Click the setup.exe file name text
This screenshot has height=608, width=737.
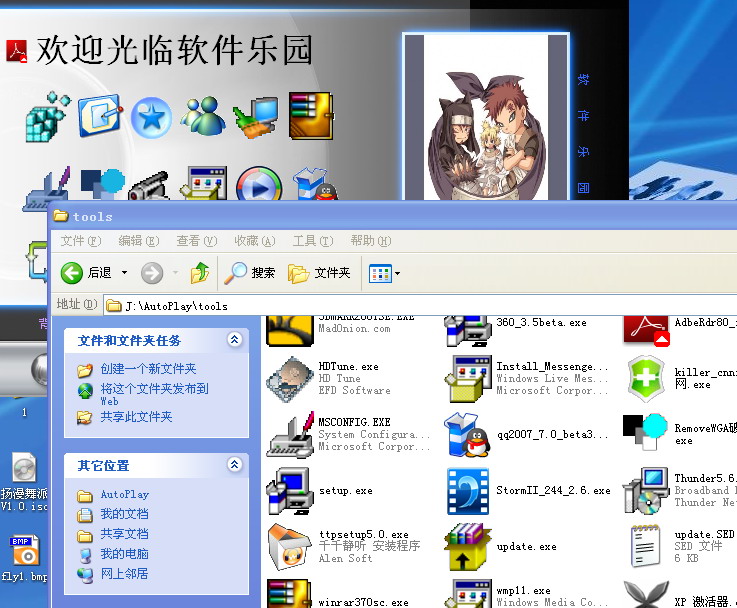click(345, 491)
